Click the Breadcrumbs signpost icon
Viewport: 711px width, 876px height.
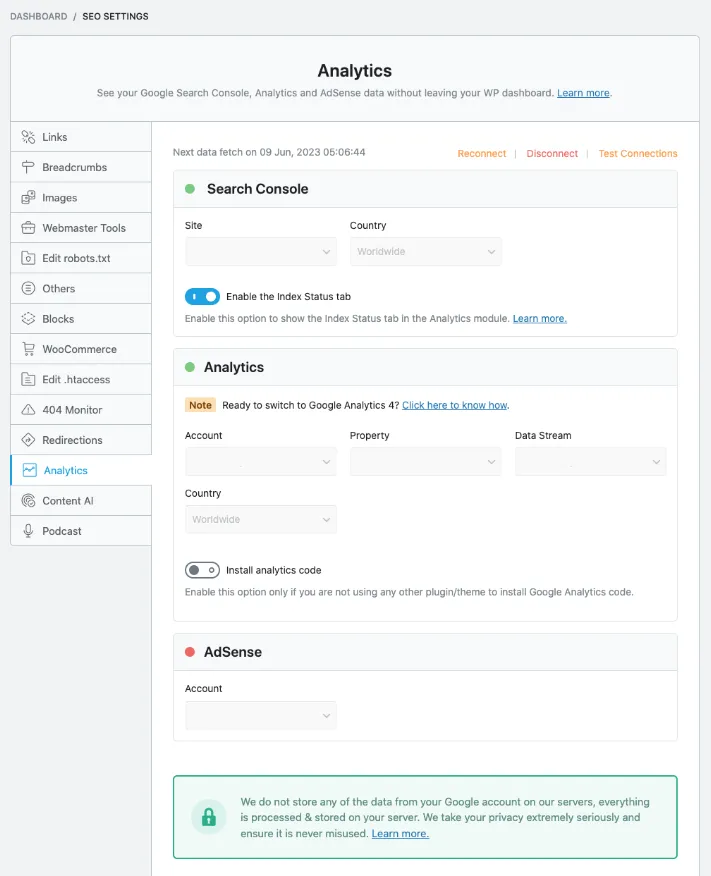28,167
